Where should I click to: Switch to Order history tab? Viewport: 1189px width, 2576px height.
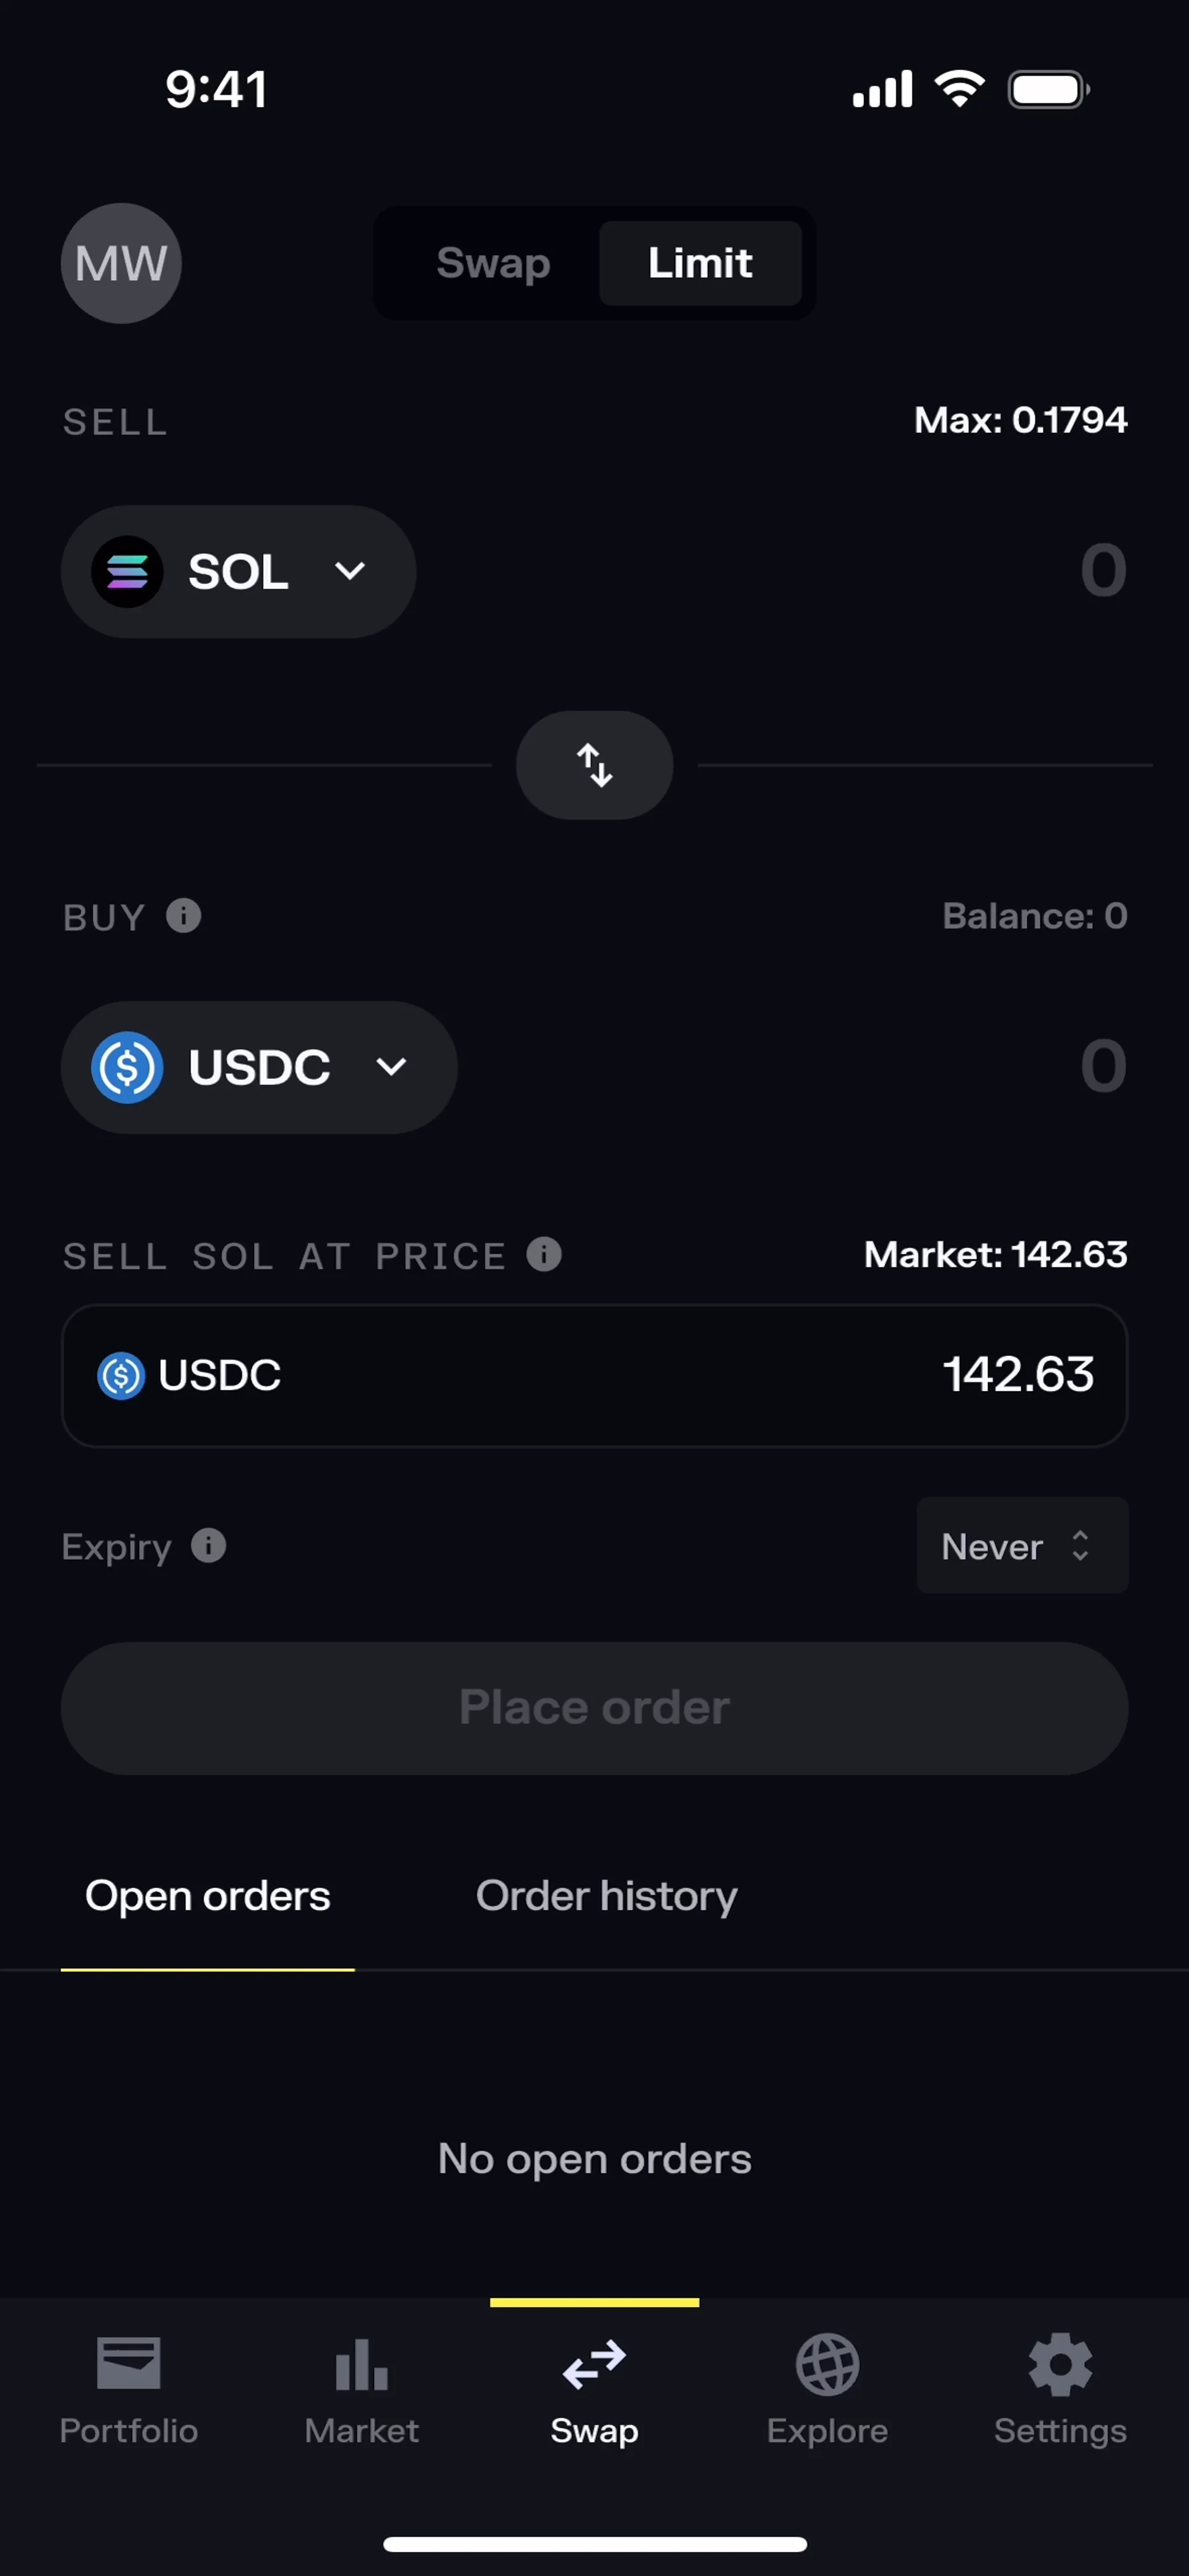tap(606, 1896)
